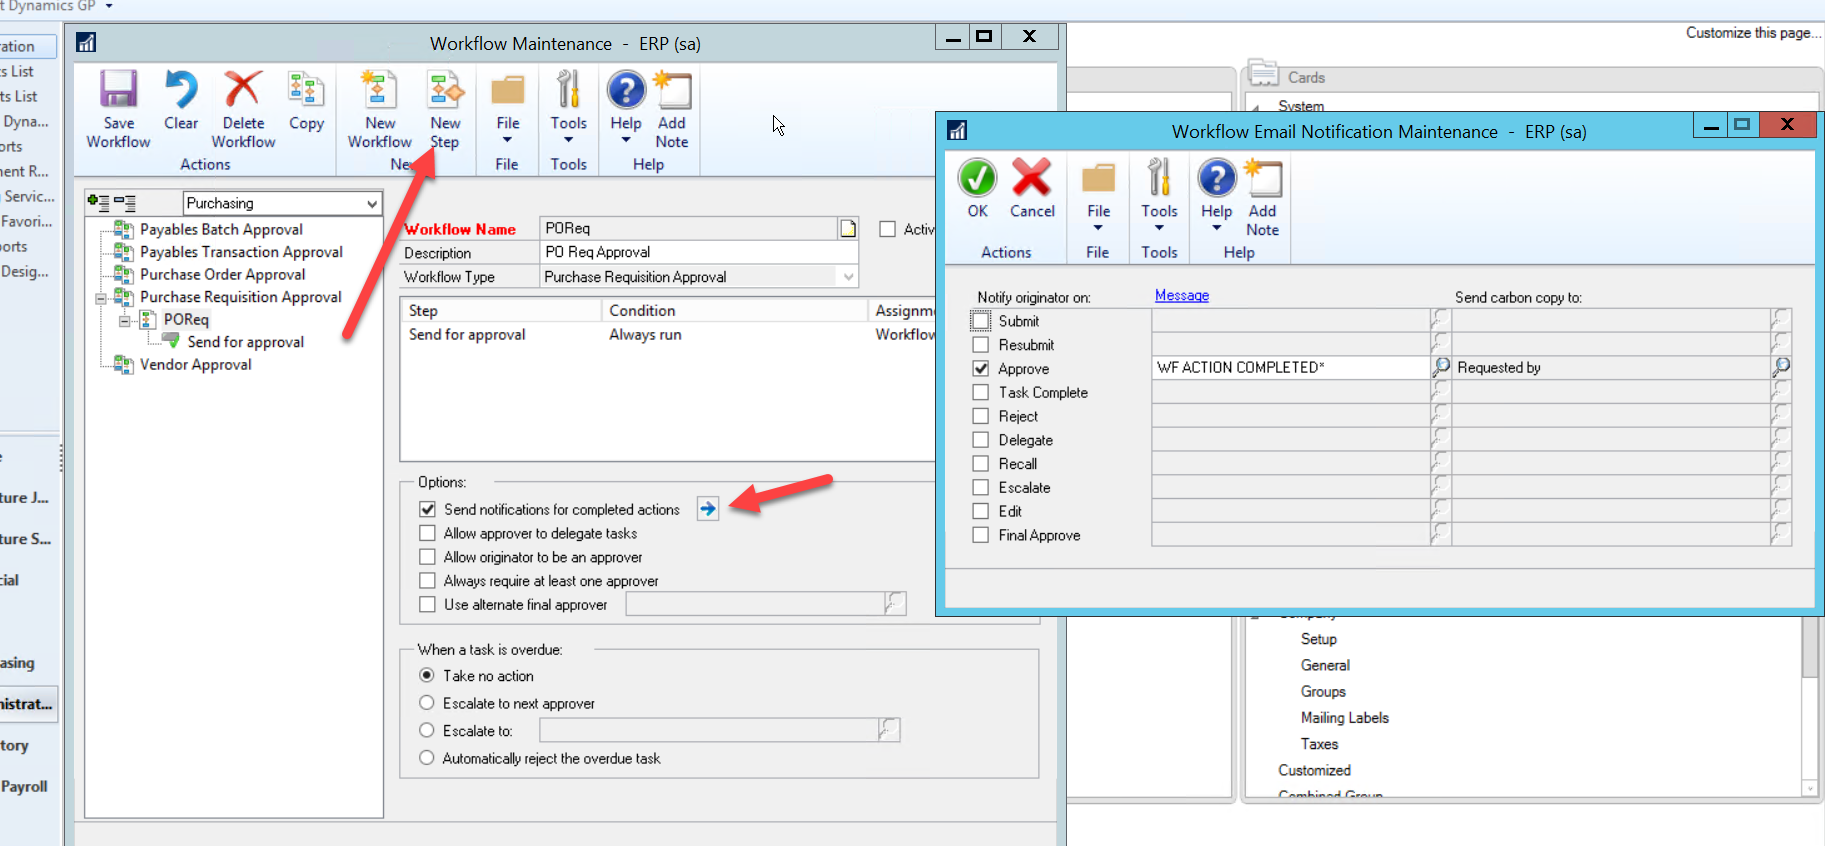Click Save Workflow icon
Screen dimensions: 1825x846
pos(118,90)
